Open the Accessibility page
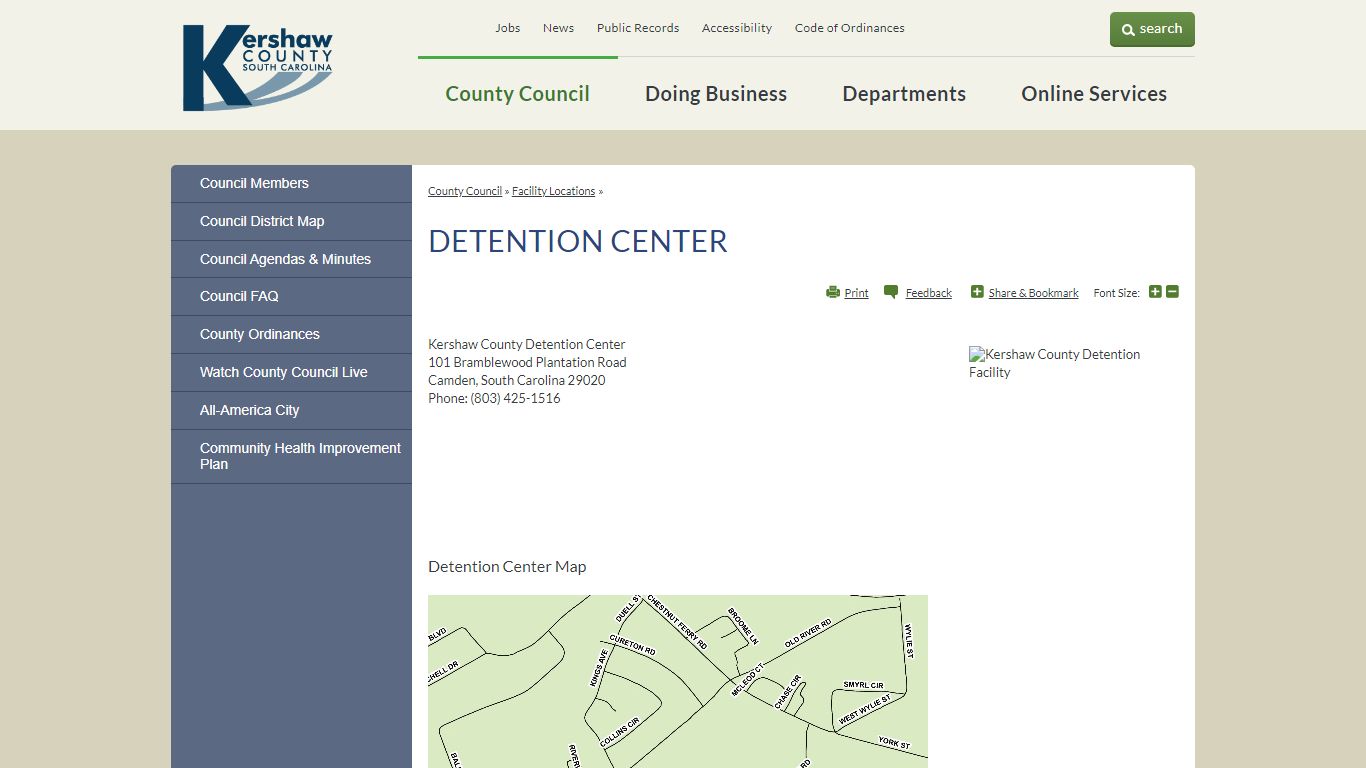The width and height of the screenshot is (1366, 768). pyautogui.click(x=737, y=28)
